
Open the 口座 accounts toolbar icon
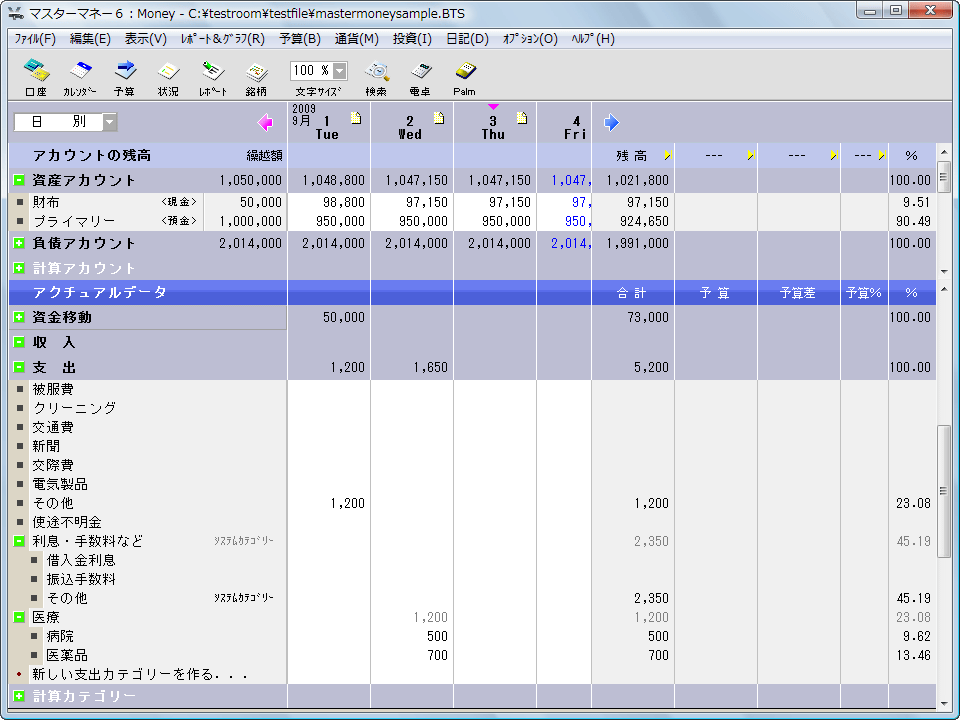tap(36, 78)
